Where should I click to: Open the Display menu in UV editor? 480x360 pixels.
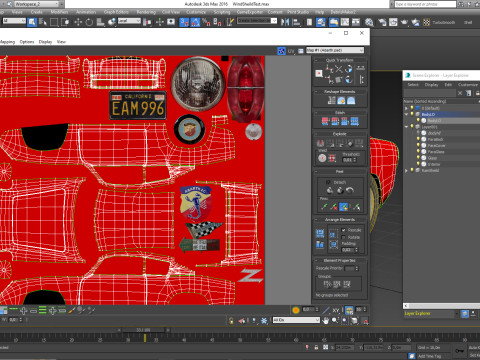tap(45, 42)
